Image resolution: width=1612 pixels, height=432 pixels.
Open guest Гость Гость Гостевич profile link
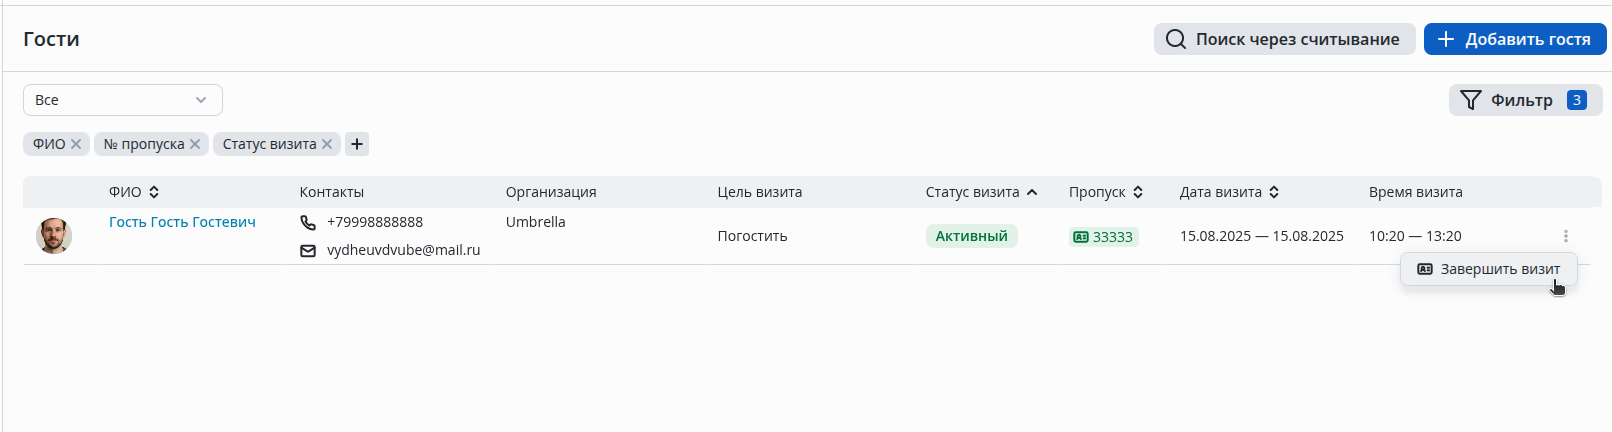[182, 222]
